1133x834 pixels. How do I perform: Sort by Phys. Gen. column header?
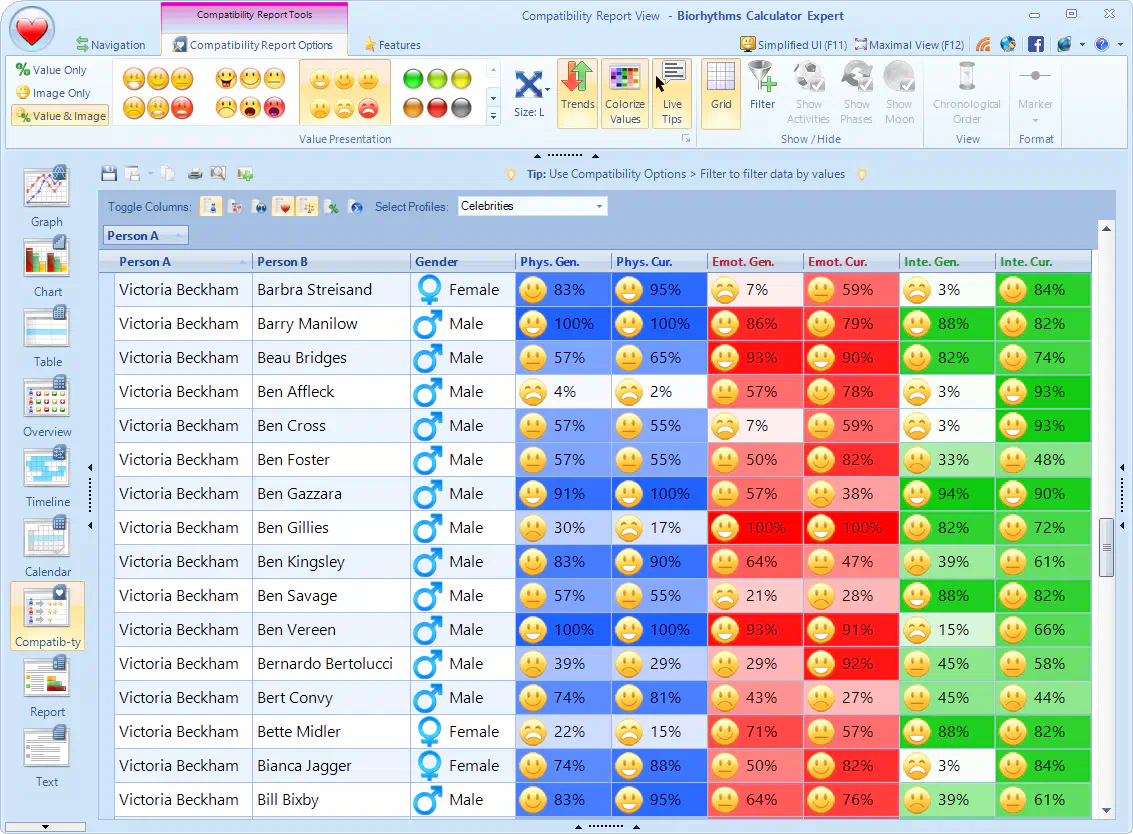click(563, 262)
